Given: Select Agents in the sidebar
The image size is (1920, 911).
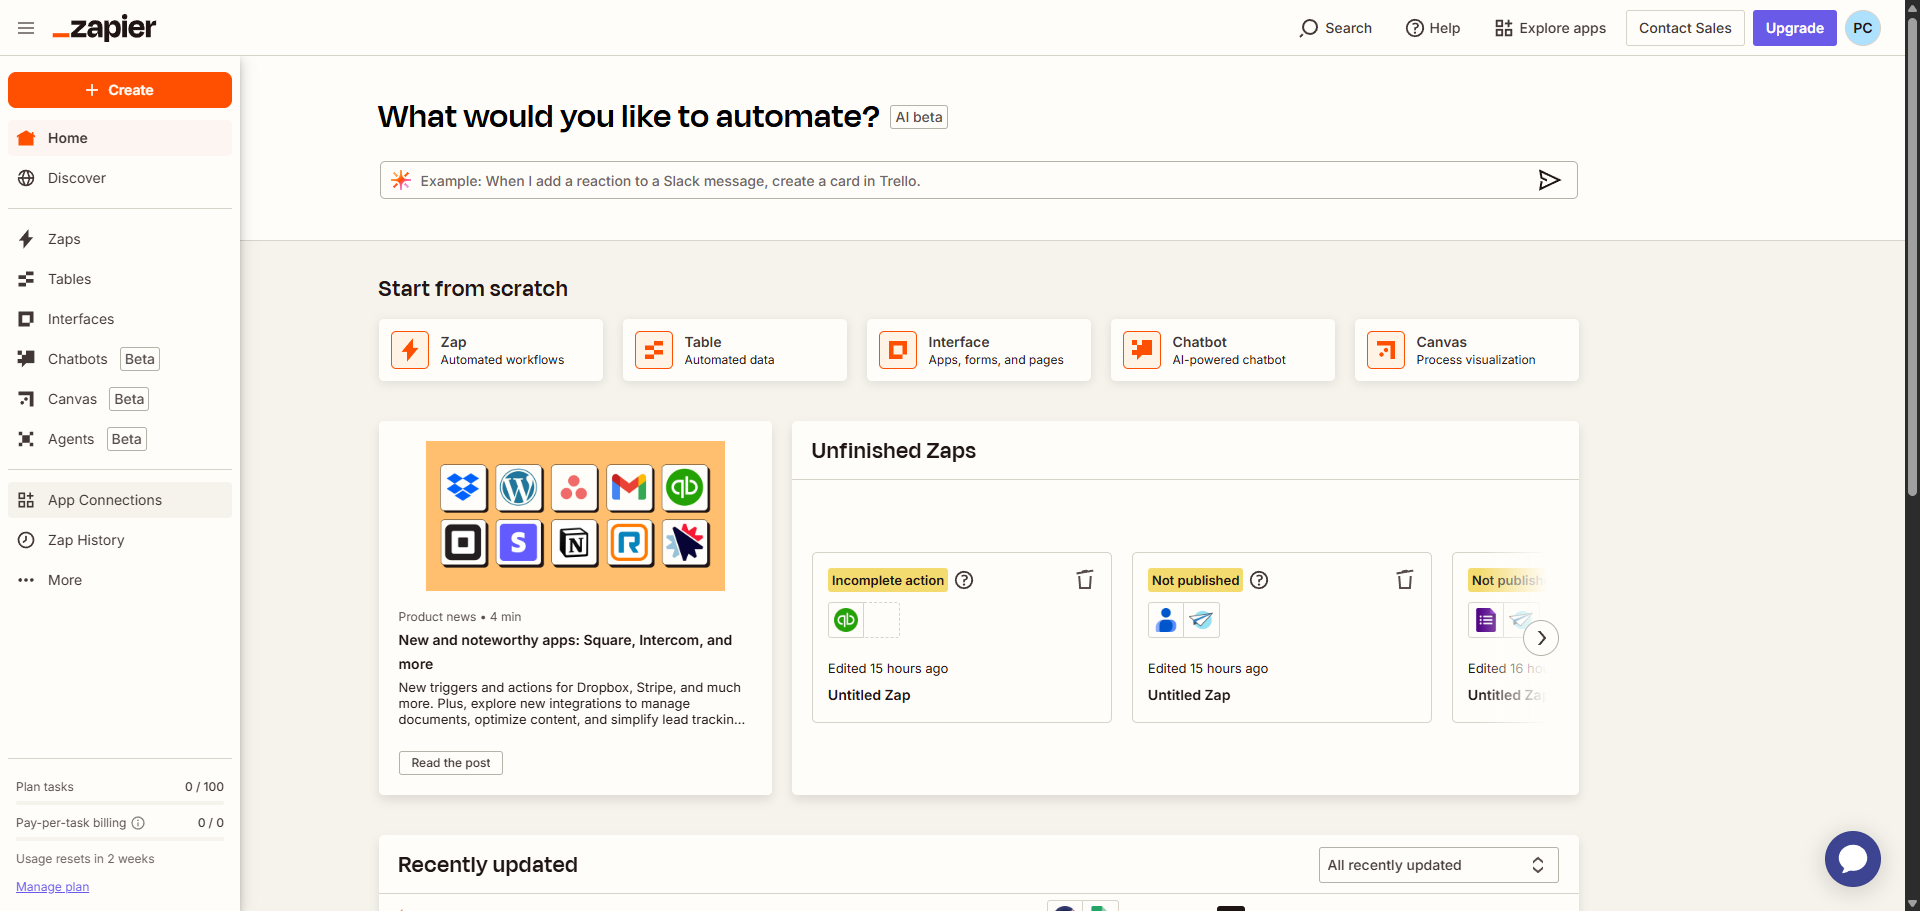Looking at the screenshot, I should click(x=71, y=439).
